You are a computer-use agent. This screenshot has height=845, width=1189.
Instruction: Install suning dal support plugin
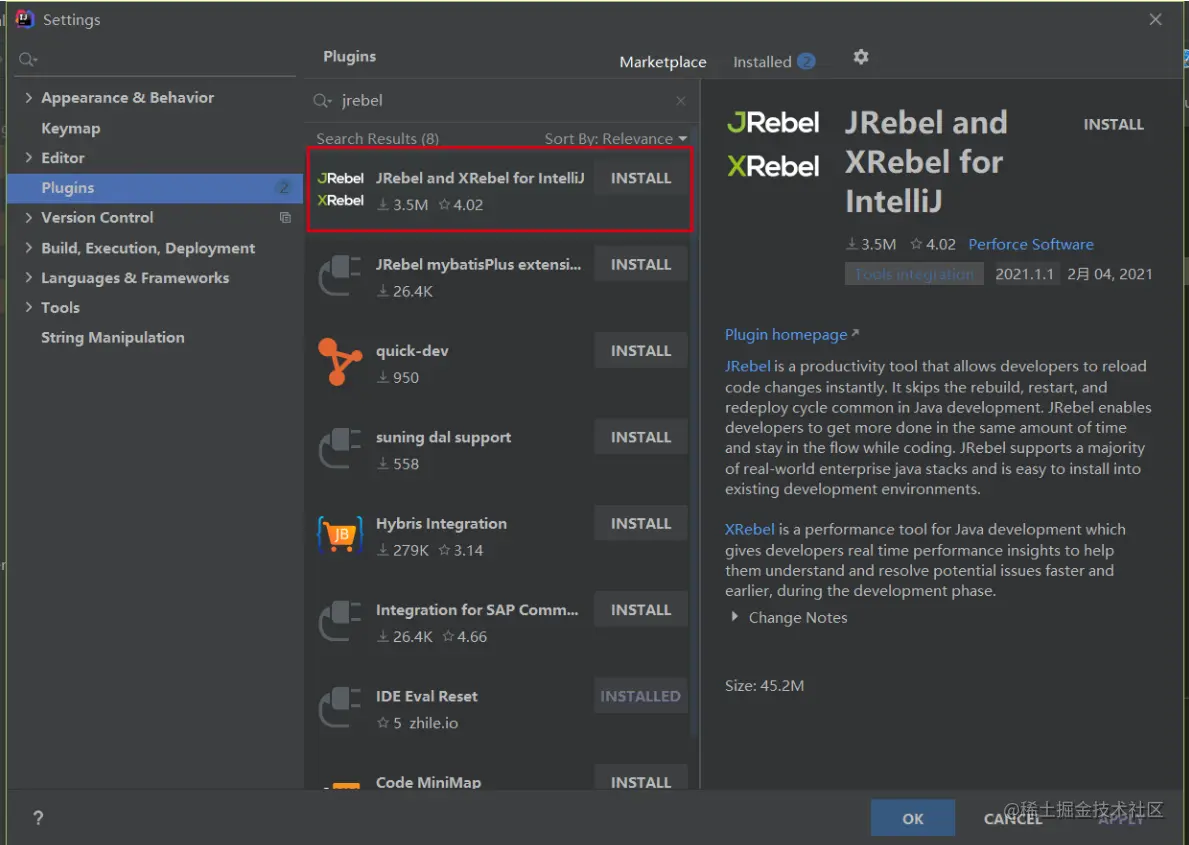coord(641,438)
